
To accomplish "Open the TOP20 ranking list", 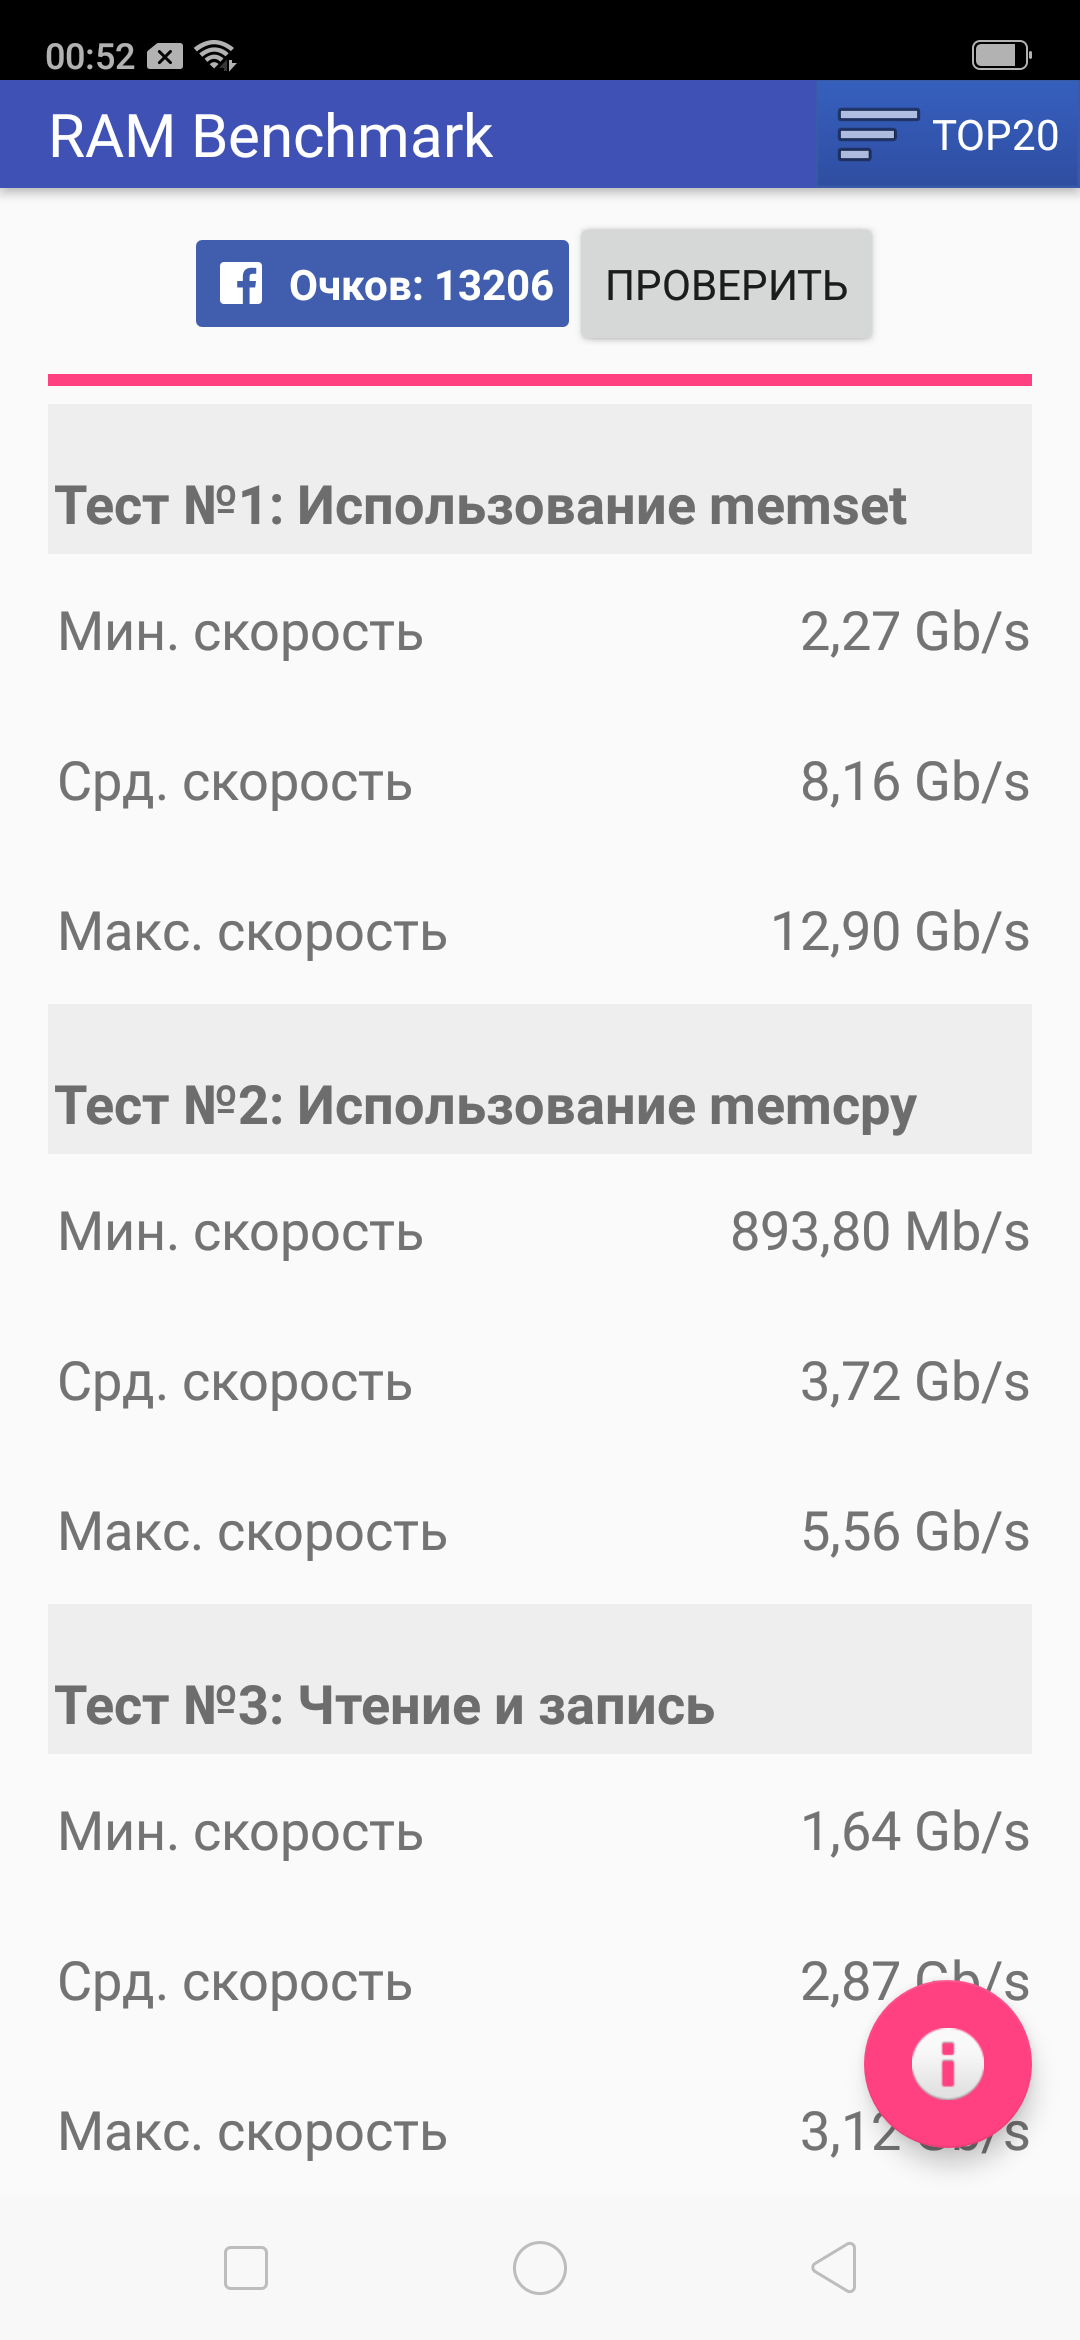I will [948, 135].
